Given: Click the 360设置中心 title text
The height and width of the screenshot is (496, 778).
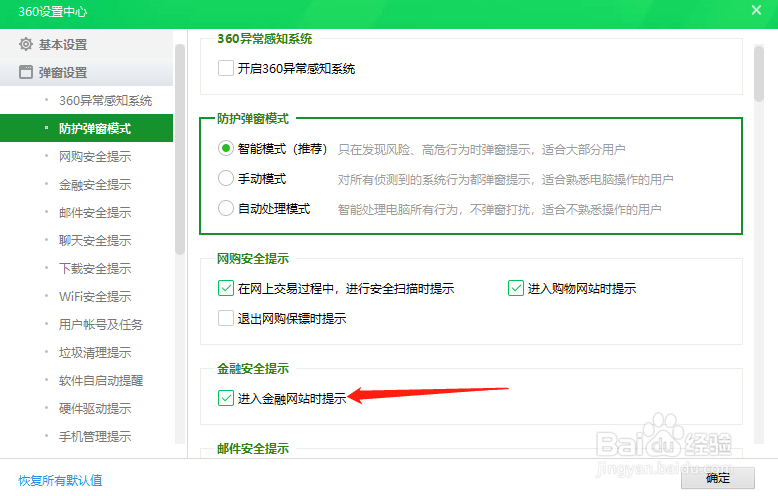Looking at the screenshot, I should click(53, 11).
